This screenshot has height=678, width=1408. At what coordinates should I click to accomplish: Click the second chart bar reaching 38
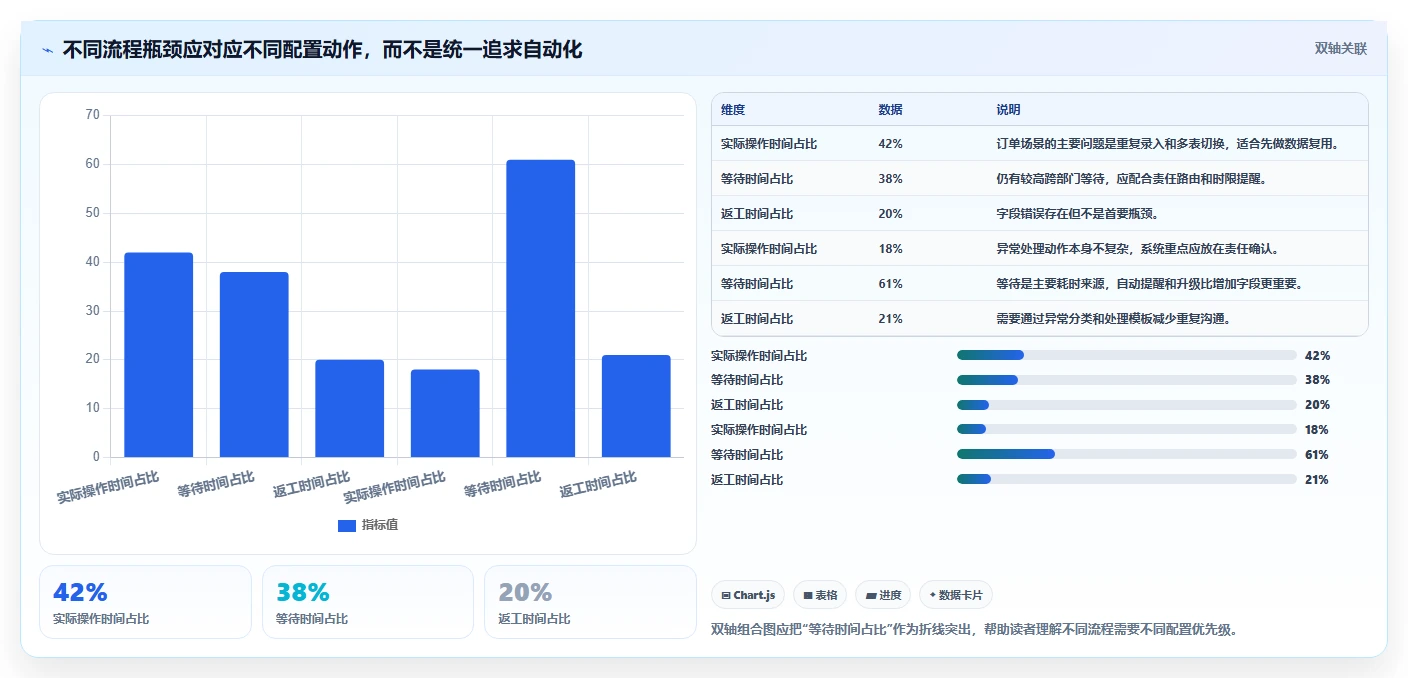[x=254, y=364]
